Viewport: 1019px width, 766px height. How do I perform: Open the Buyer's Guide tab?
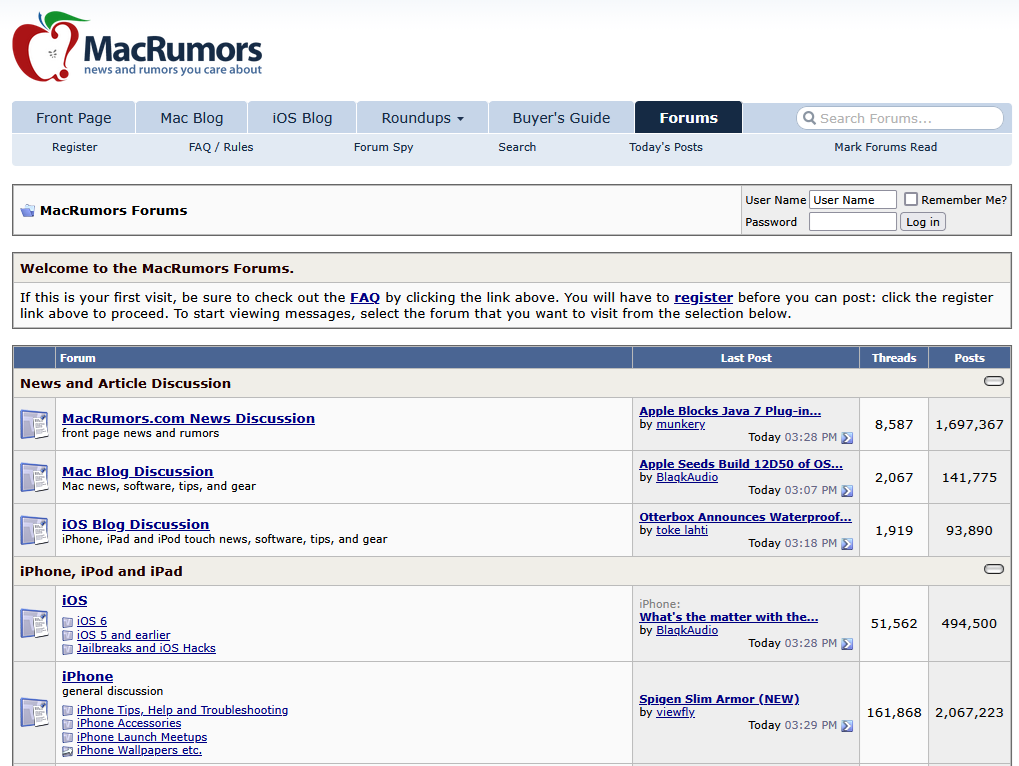tap(561, 118)
